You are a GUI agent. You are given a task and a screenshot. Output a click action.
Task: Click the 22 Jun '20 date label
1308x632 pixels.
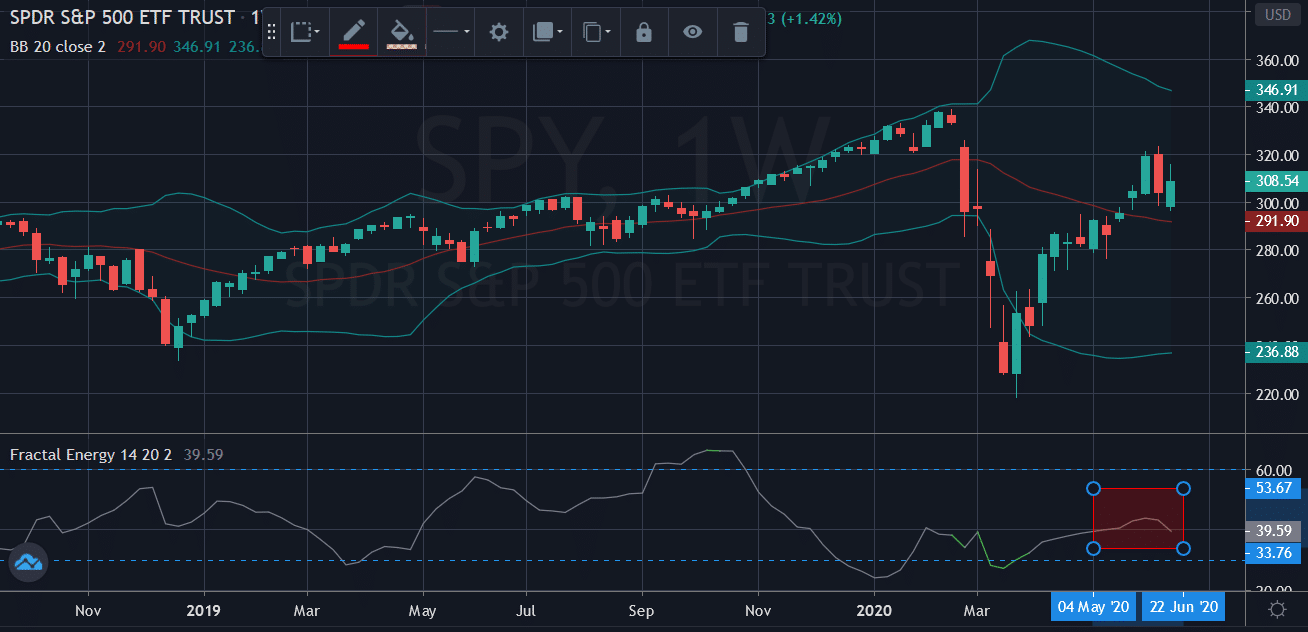click(1184, 606)
